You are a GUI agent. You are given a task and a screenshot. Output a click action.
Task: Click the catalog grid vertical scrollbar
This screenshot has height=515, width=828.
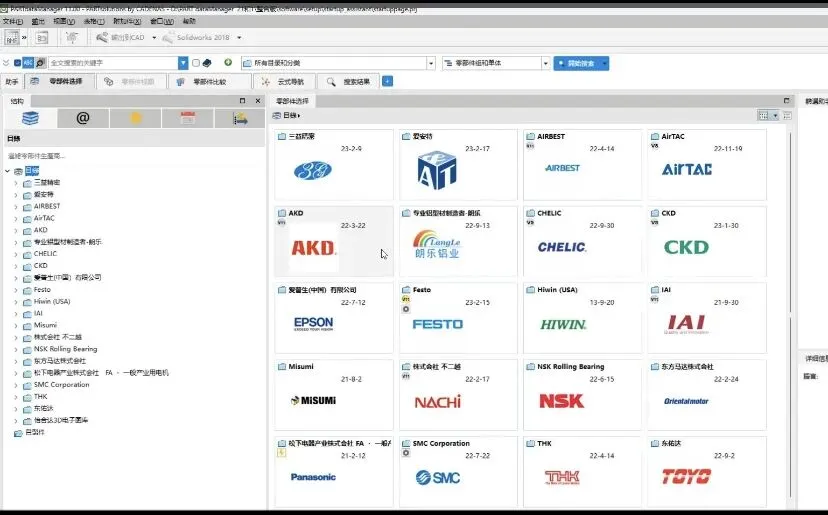click(791, 314)
